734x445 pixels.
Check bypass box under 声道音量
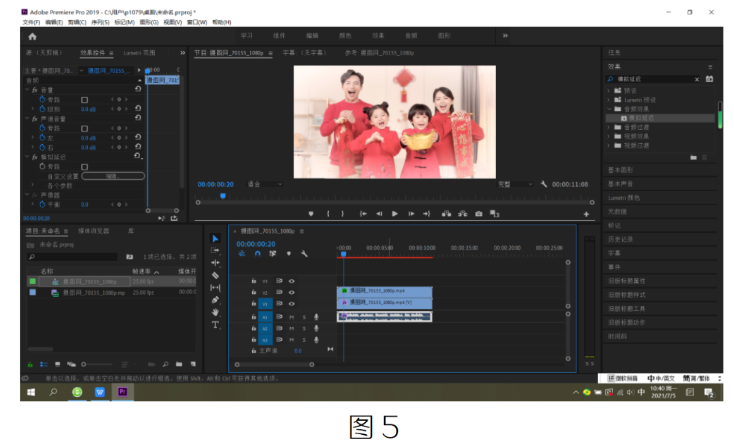click(85, 128)
